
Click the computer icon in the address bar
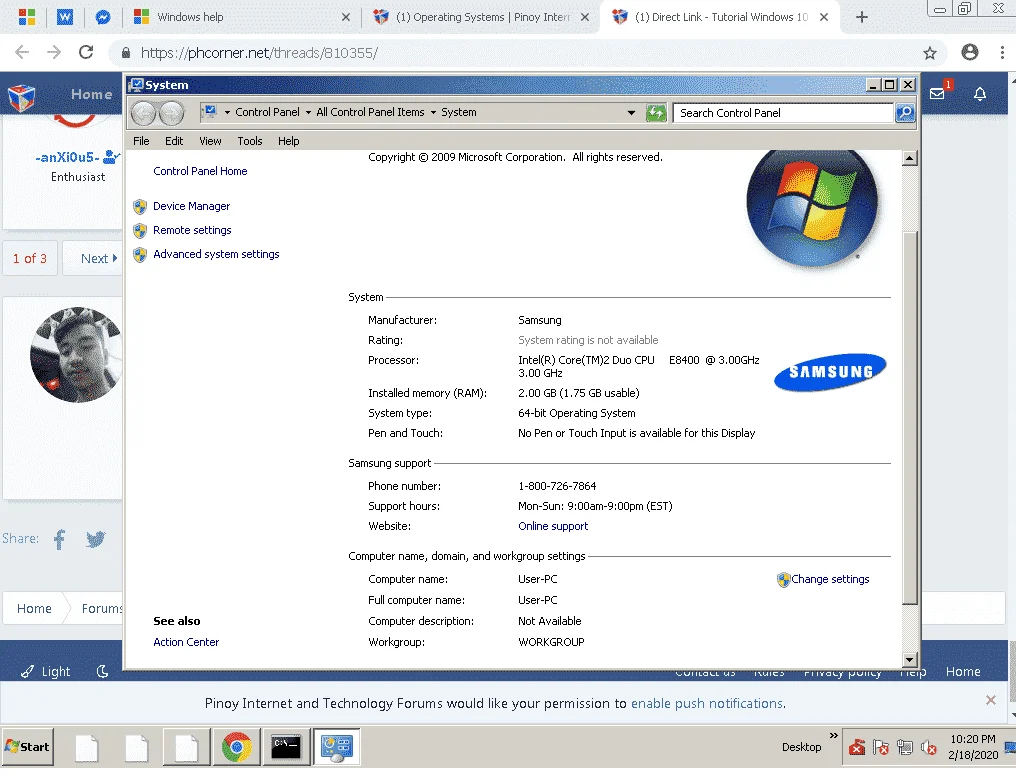209,112
